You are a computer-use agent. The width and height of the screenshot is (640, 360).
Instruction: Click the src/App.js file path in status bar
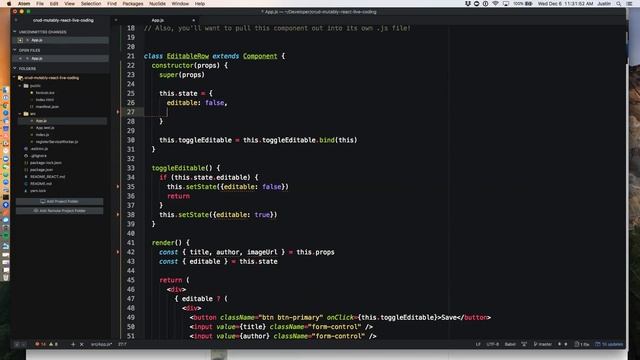(x=101, y=344)
